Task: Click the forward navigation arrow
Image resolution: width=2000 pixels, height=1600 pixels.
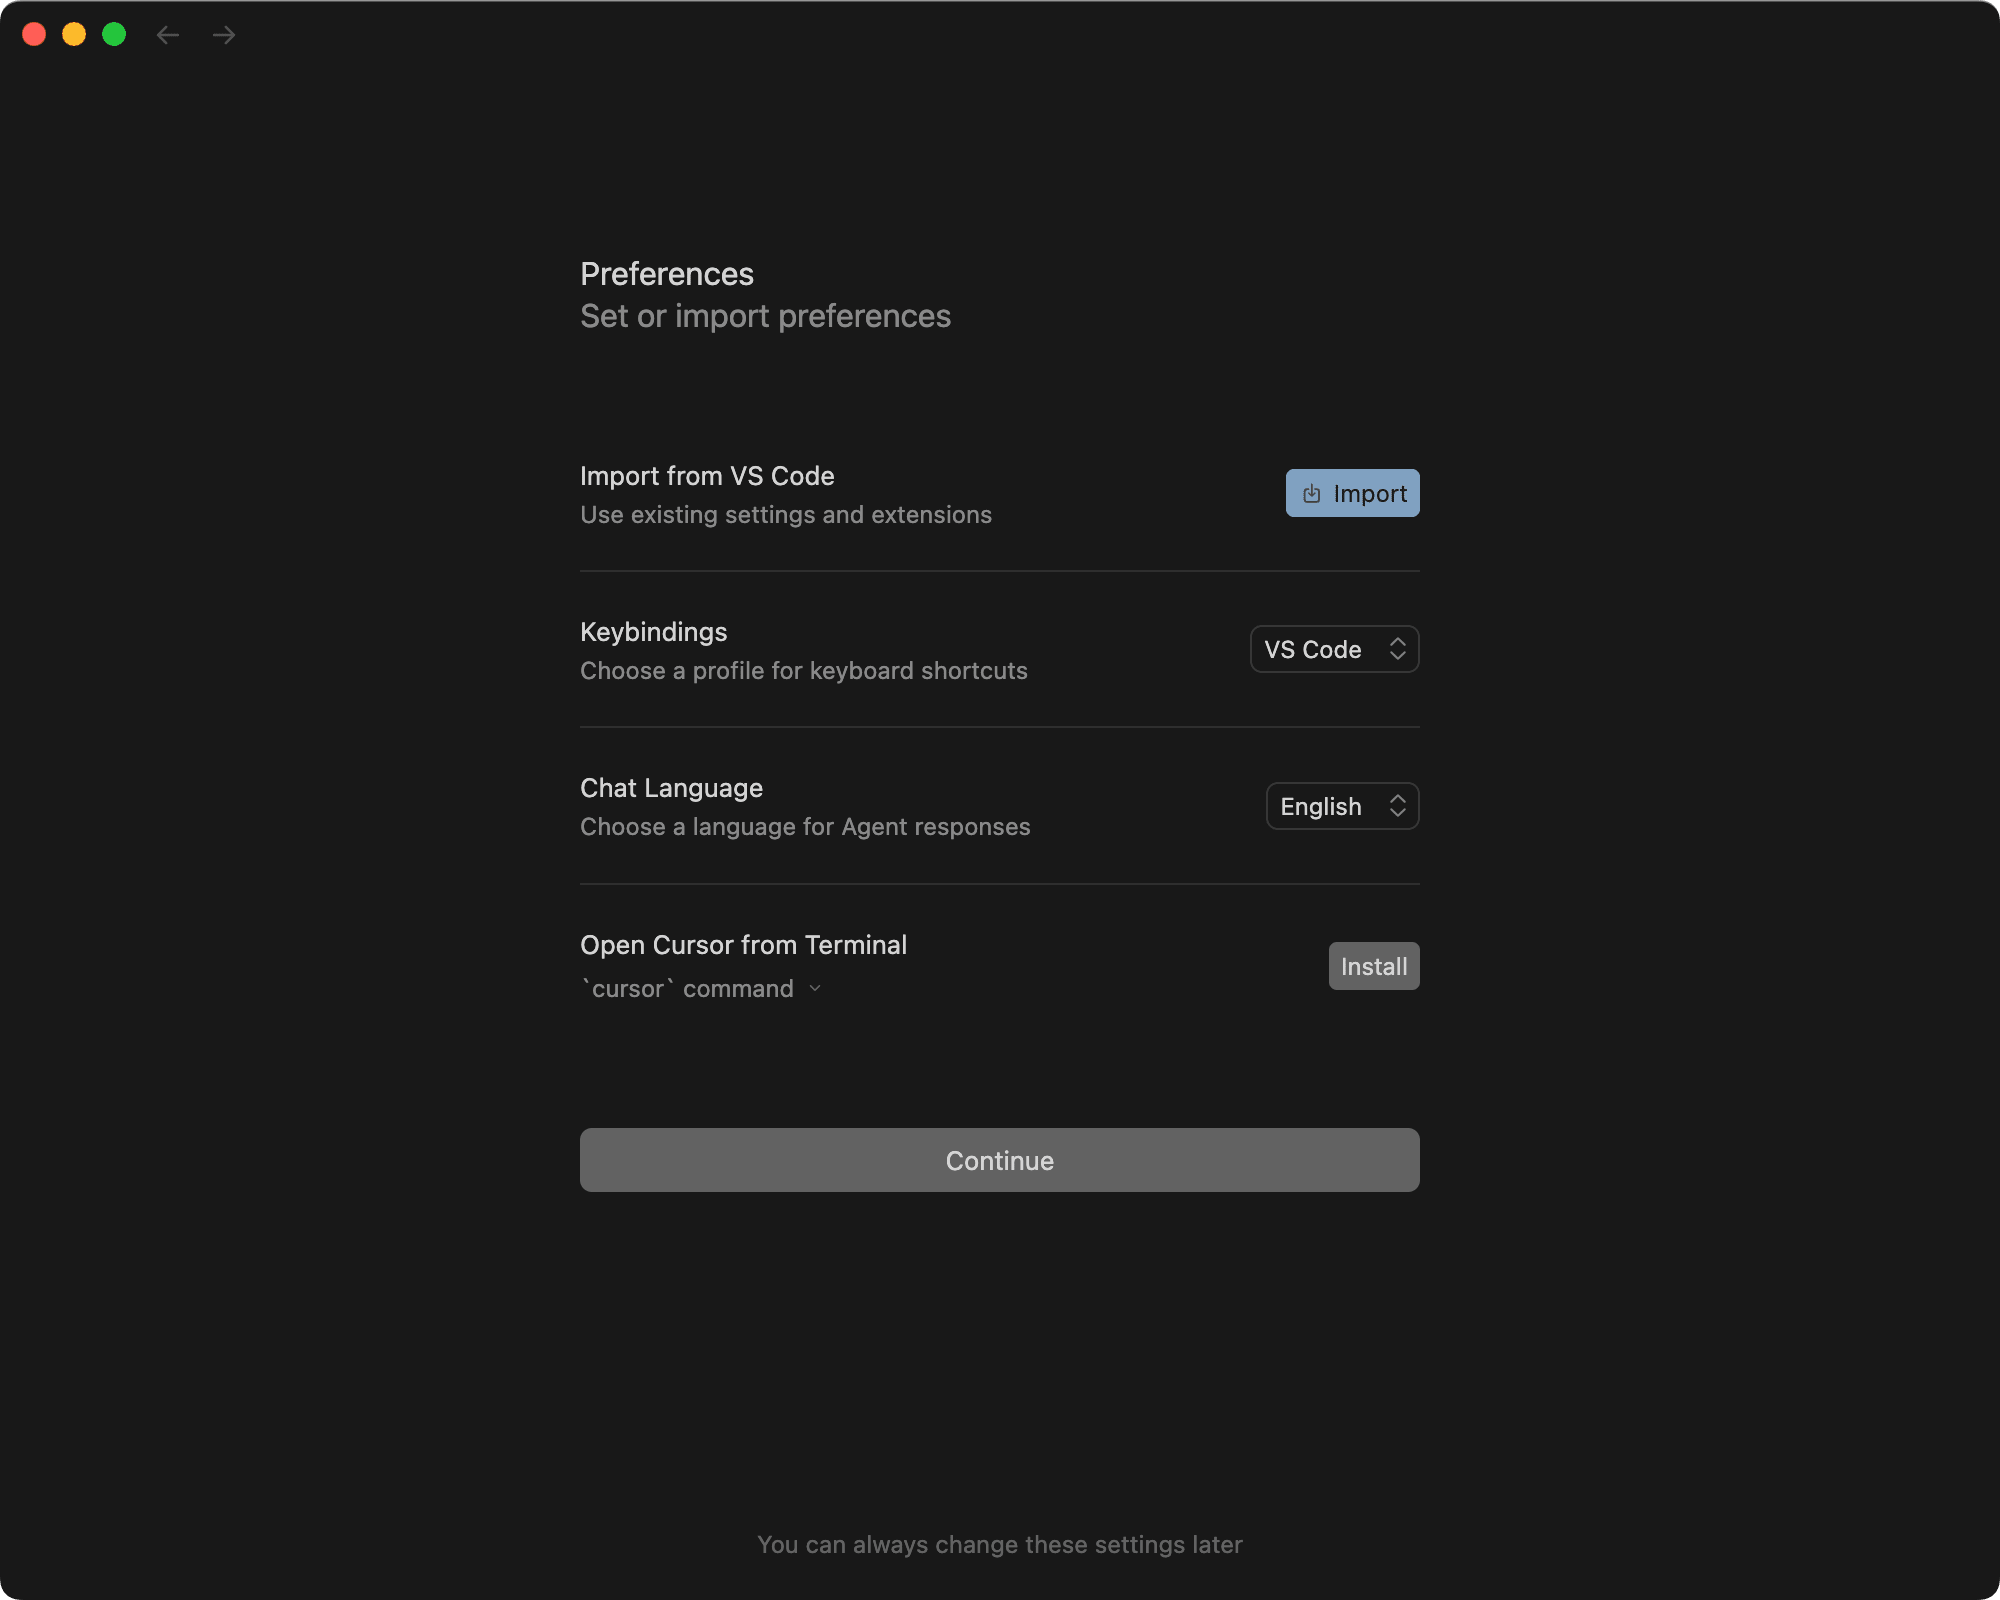Action: (x=223, y=35)
